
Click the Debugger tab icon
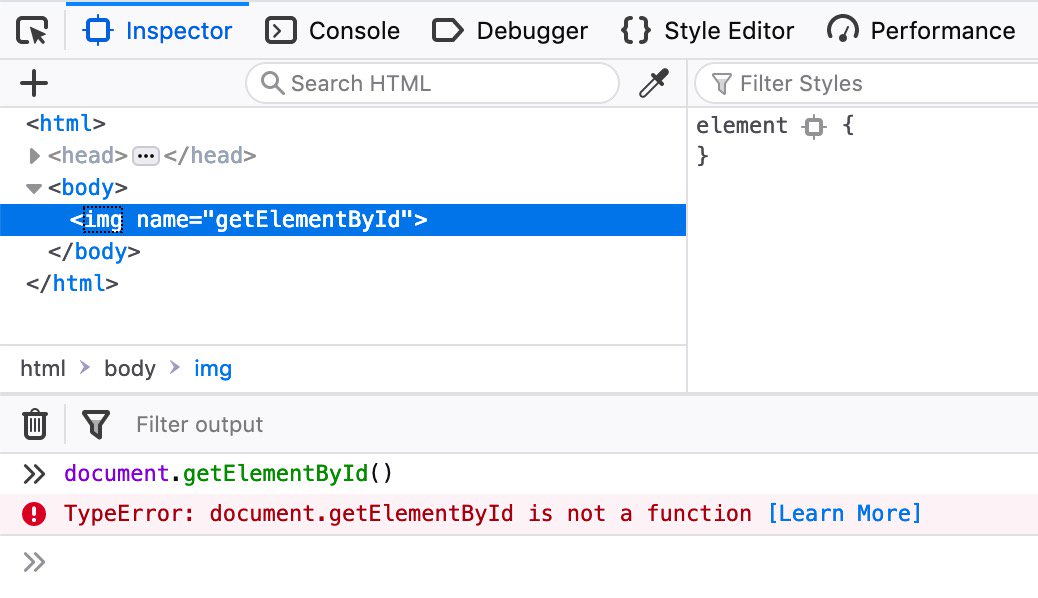(447, 30)
